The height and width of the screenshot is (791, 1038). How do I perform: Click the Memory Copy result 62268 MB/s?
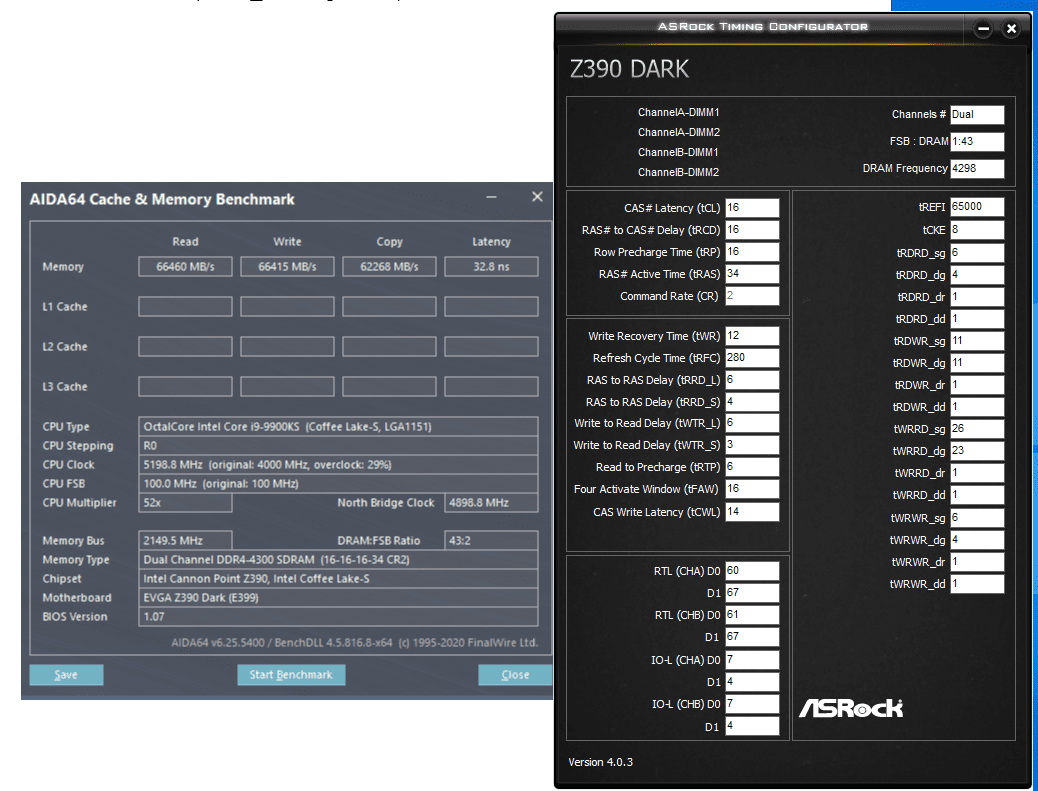[x=389, y=267]
